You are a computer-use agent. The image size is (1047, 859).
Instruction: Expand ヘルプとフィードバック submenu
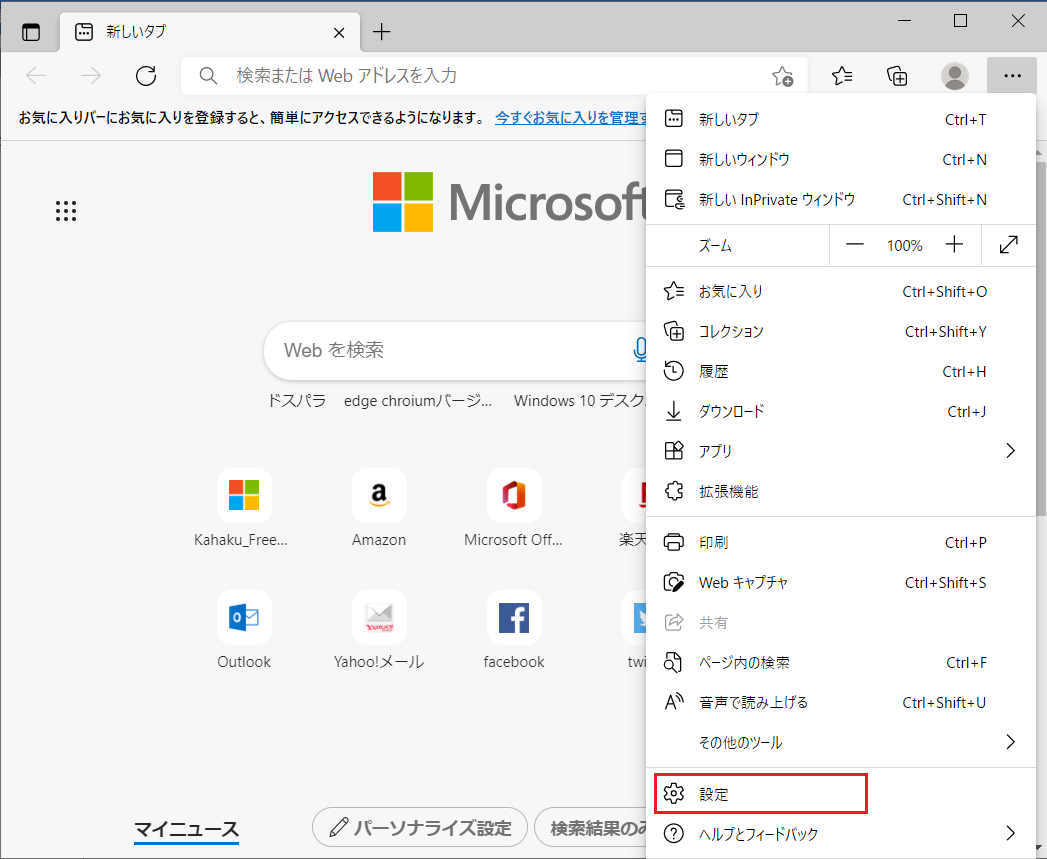point(841,834)
